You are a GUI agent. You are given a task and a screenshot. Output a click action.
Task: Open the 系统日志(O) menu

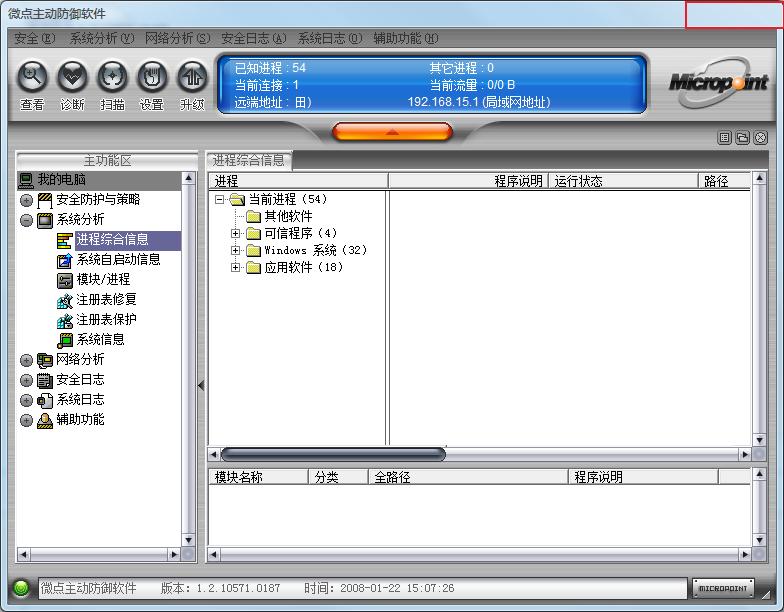pos(330,38)
